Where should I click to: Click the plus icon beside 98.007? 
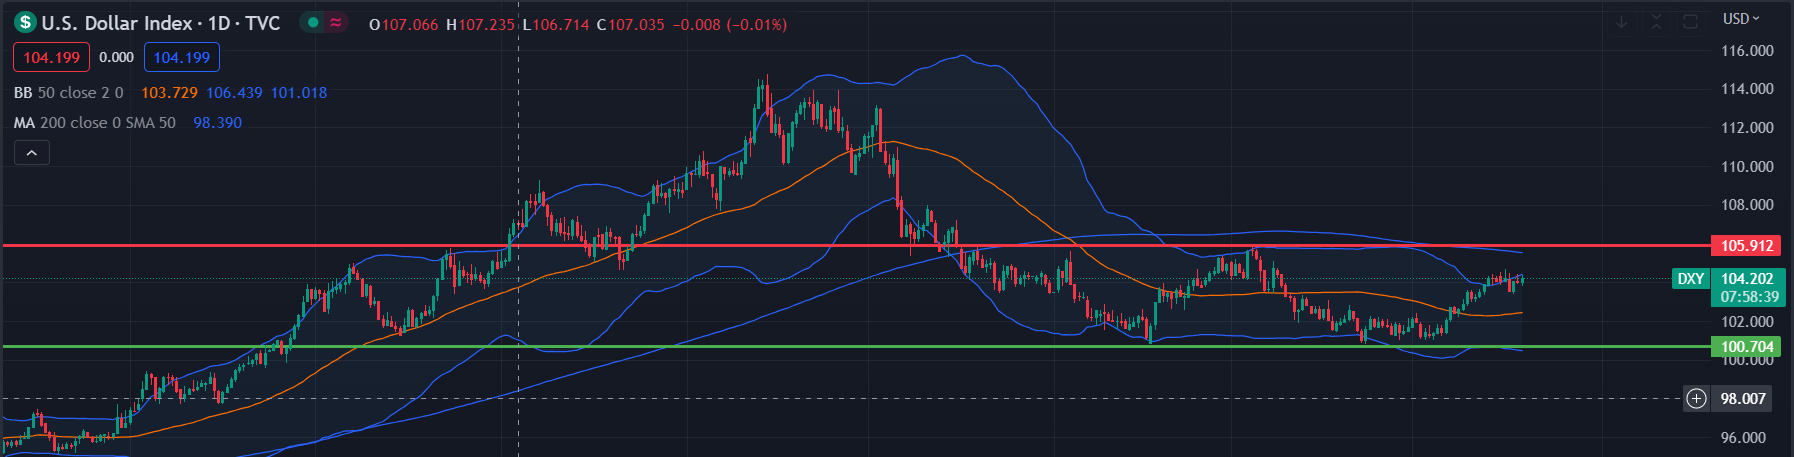point(1696,399)
